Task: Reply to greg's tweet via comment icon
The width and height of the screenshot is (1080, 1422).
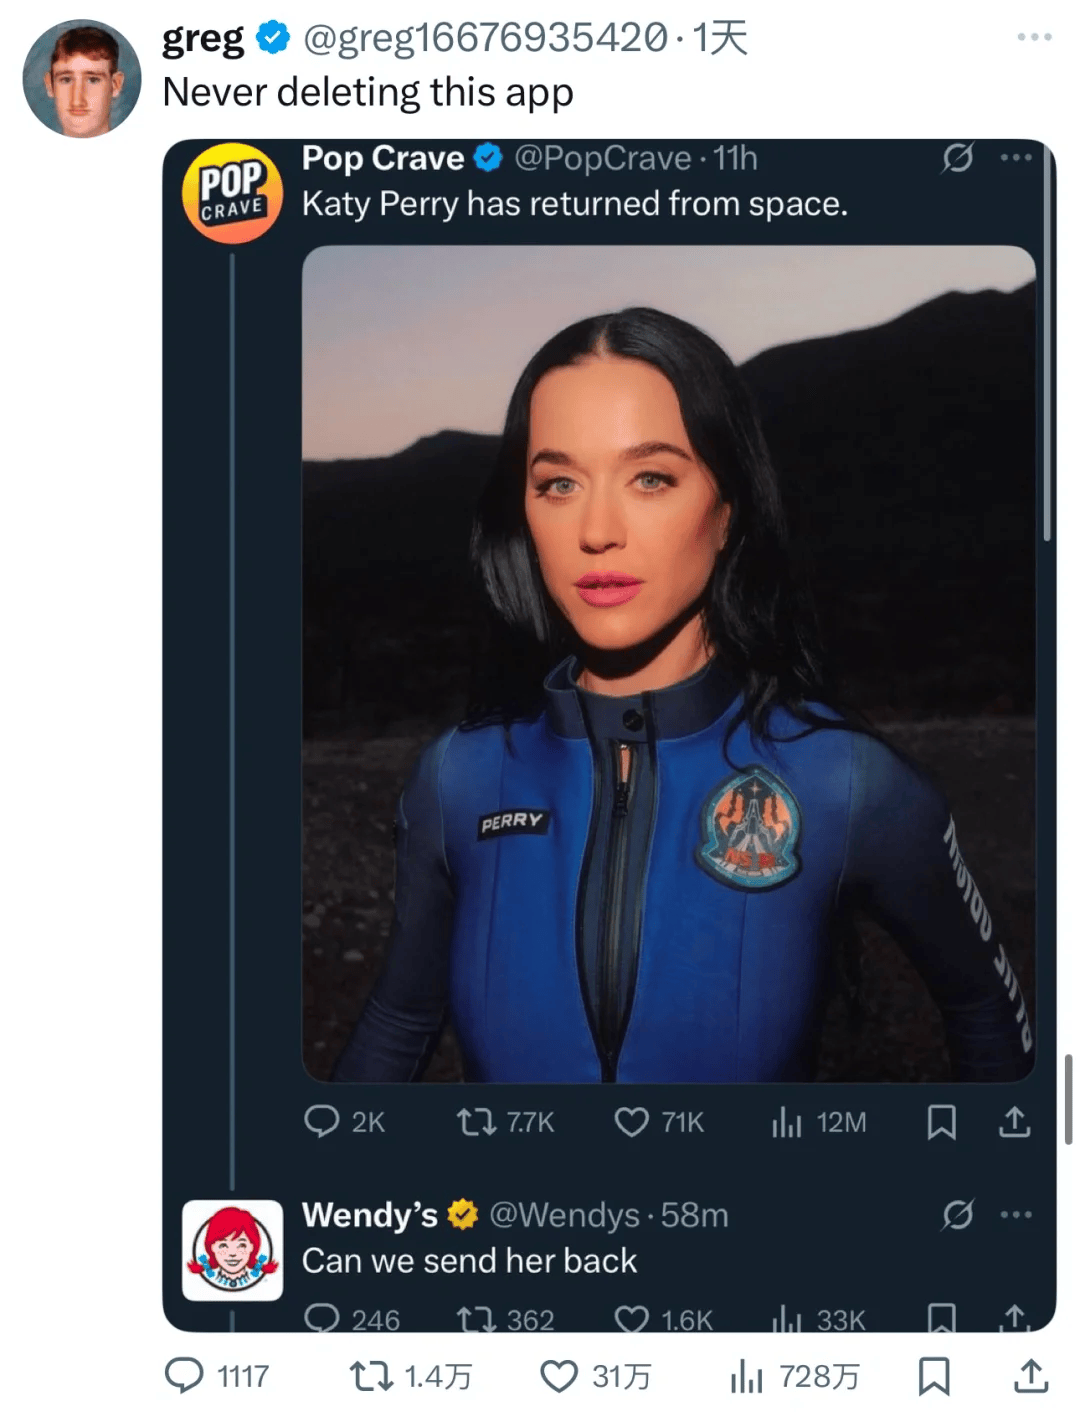Action: click(x=184, y=1376)
